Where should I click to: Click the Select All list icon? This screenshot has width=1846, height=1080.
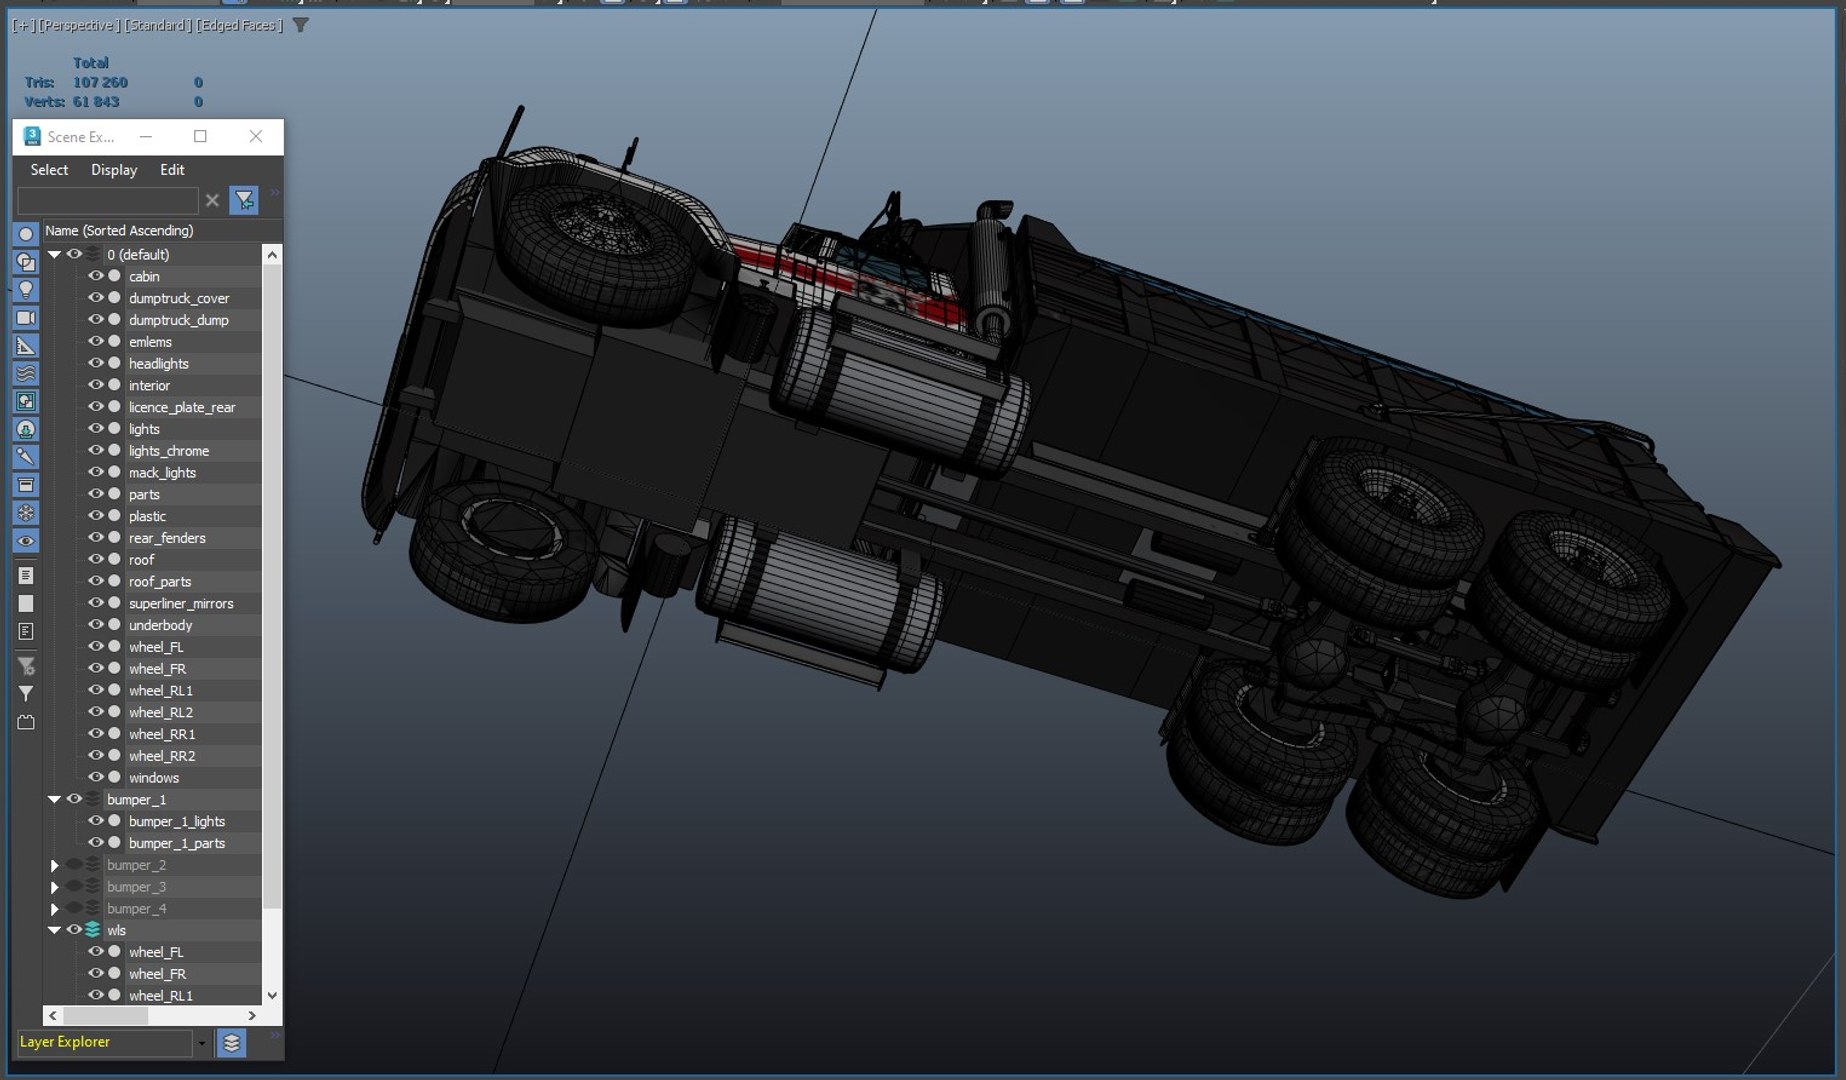click(26, 576)
